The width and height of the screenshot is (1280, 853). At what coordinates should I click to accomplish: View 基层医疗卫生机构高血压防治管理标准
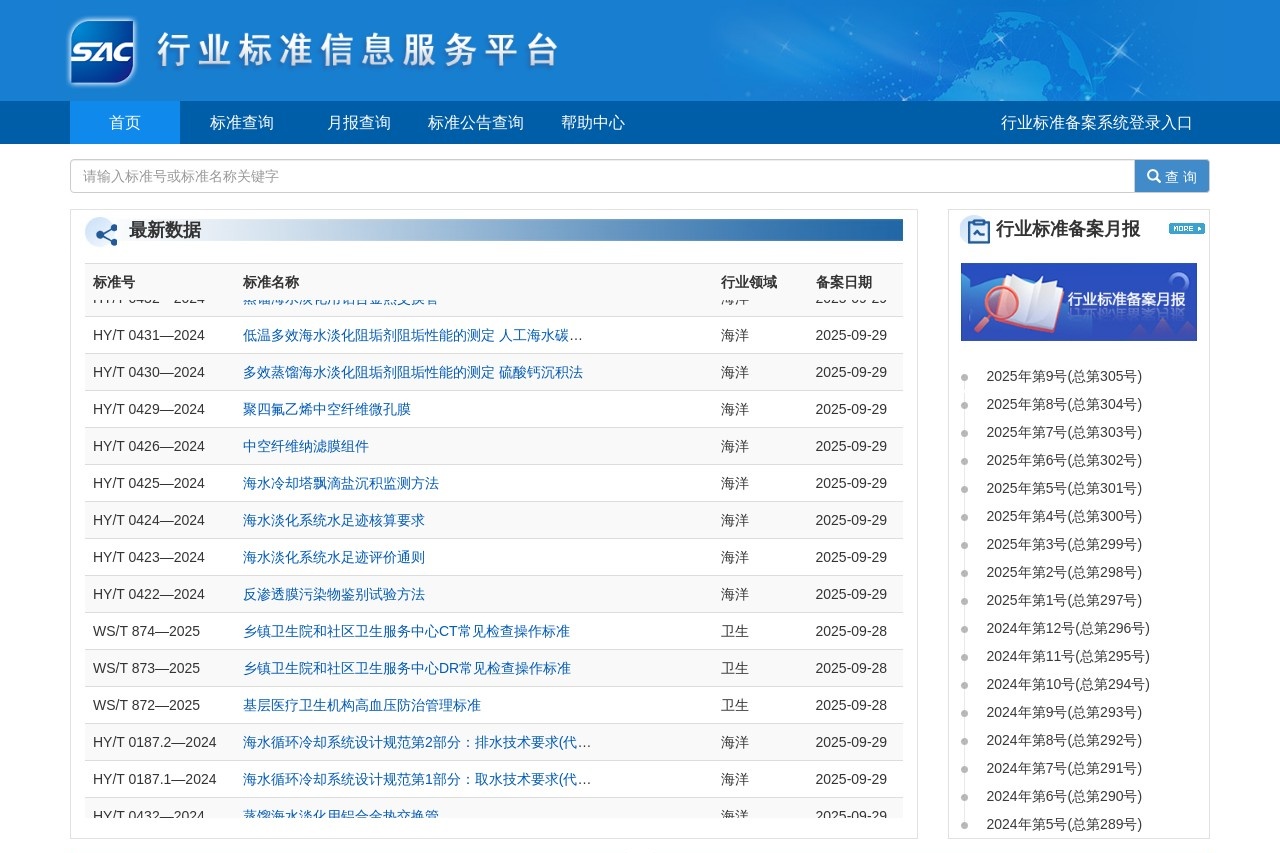point(362,705)
